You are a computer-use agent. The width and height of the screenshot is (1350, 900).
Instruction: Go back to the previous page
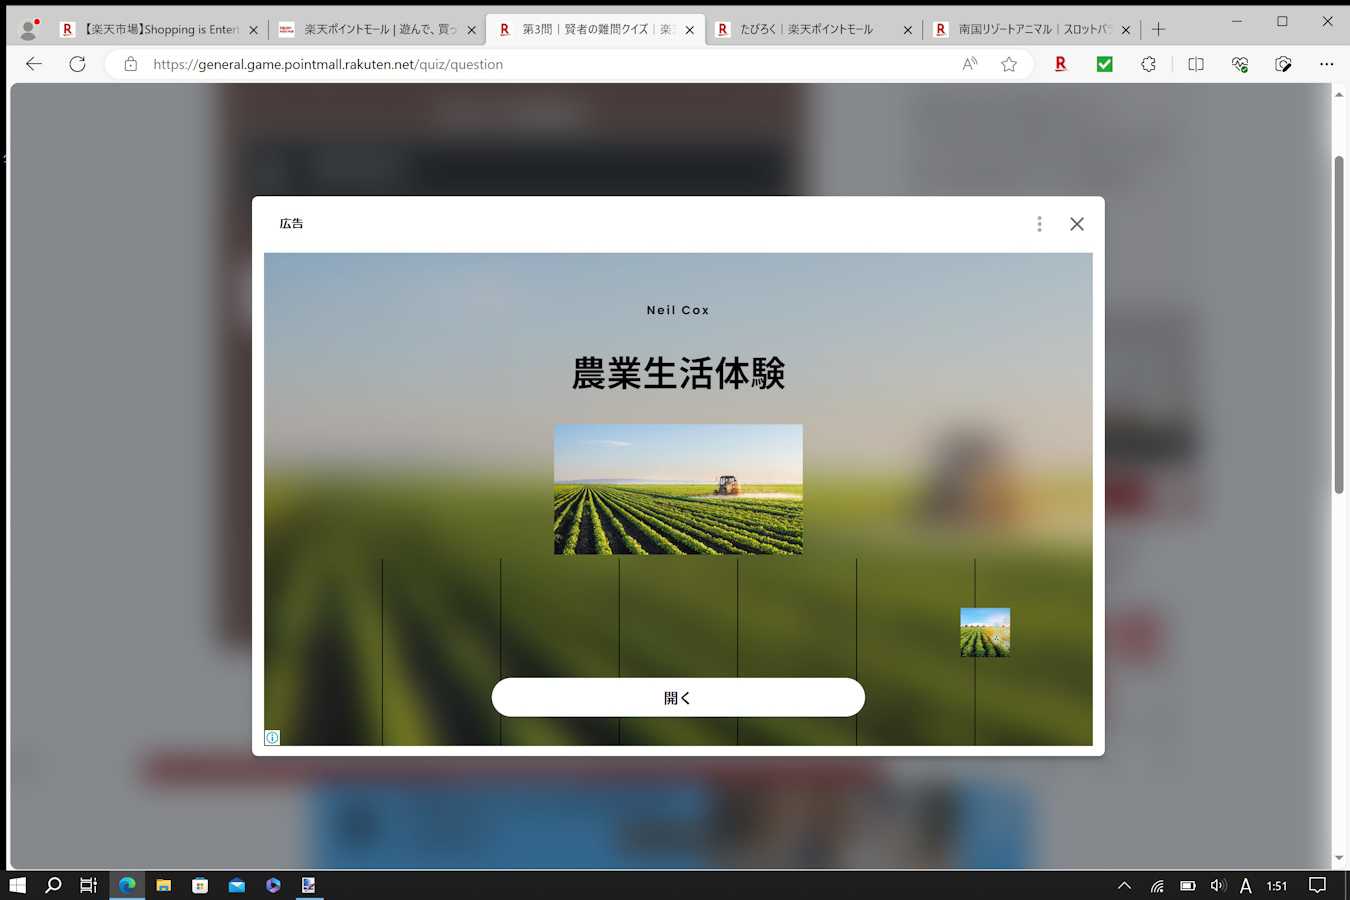pos(34,64)
